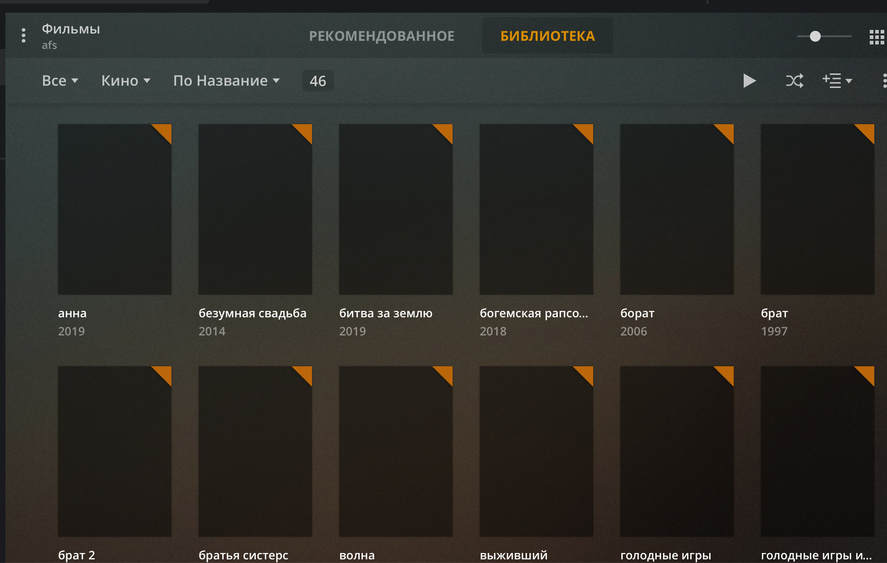Switch to the grid view
This screenshot has width=887, height=563.
pyautogui.click(x=877, y=37)
